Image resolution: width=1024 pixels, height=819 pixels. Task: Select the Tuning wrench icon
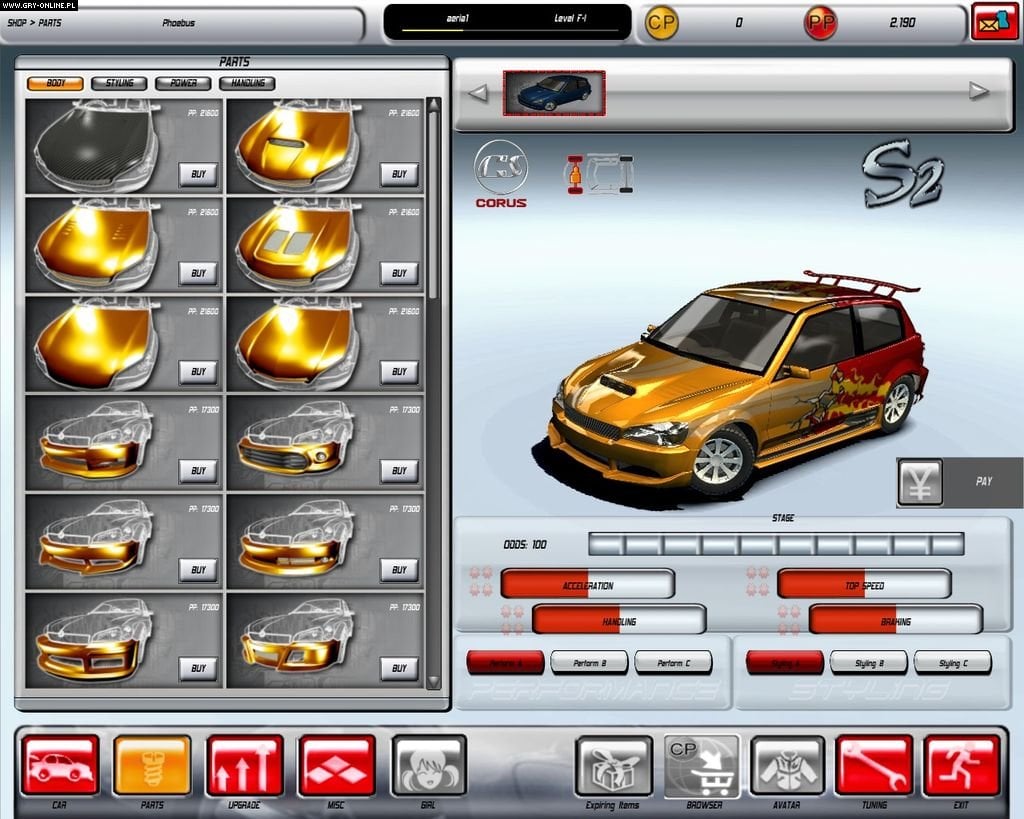(876, 766)
